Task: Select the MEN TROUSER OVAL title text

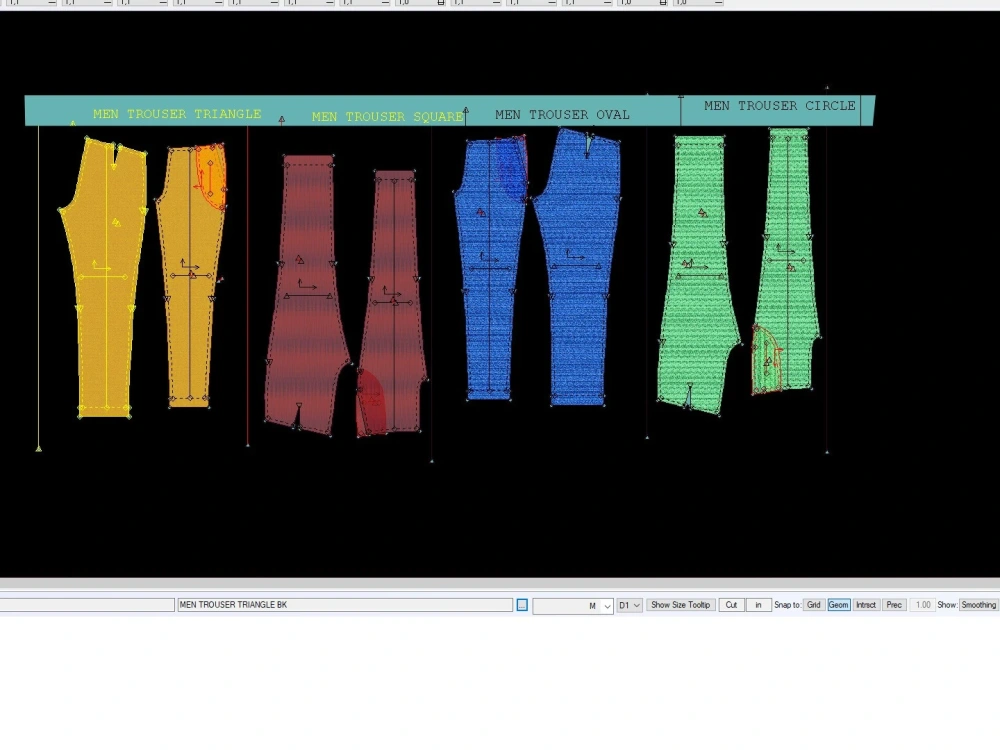Action: tap(562, 115)
